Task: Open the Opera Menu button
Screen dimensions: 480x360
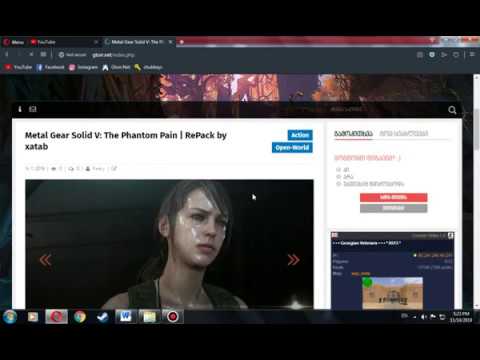Action: pyautogui.click(x=13, y=42)
